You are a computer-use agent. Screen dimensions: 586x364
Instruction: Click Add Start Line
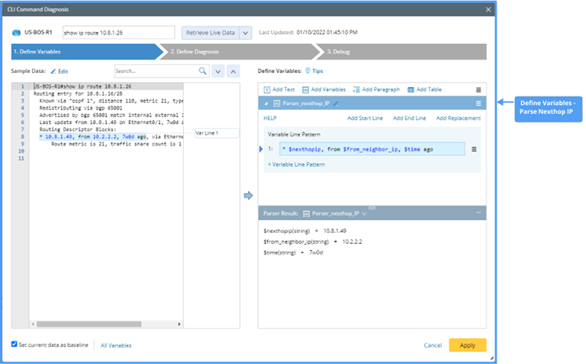[365, 118]
